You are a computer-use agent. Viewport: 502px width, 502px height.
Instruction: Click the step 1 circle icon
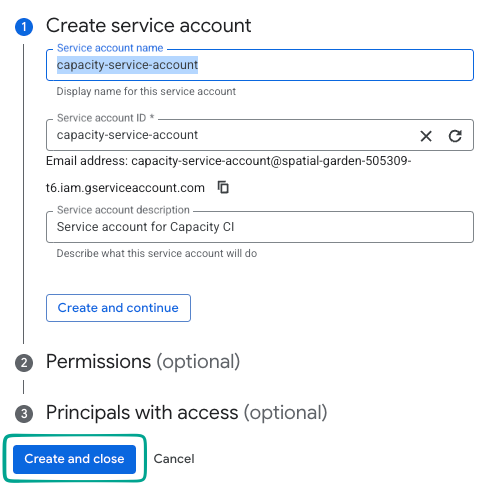[24, 27]
